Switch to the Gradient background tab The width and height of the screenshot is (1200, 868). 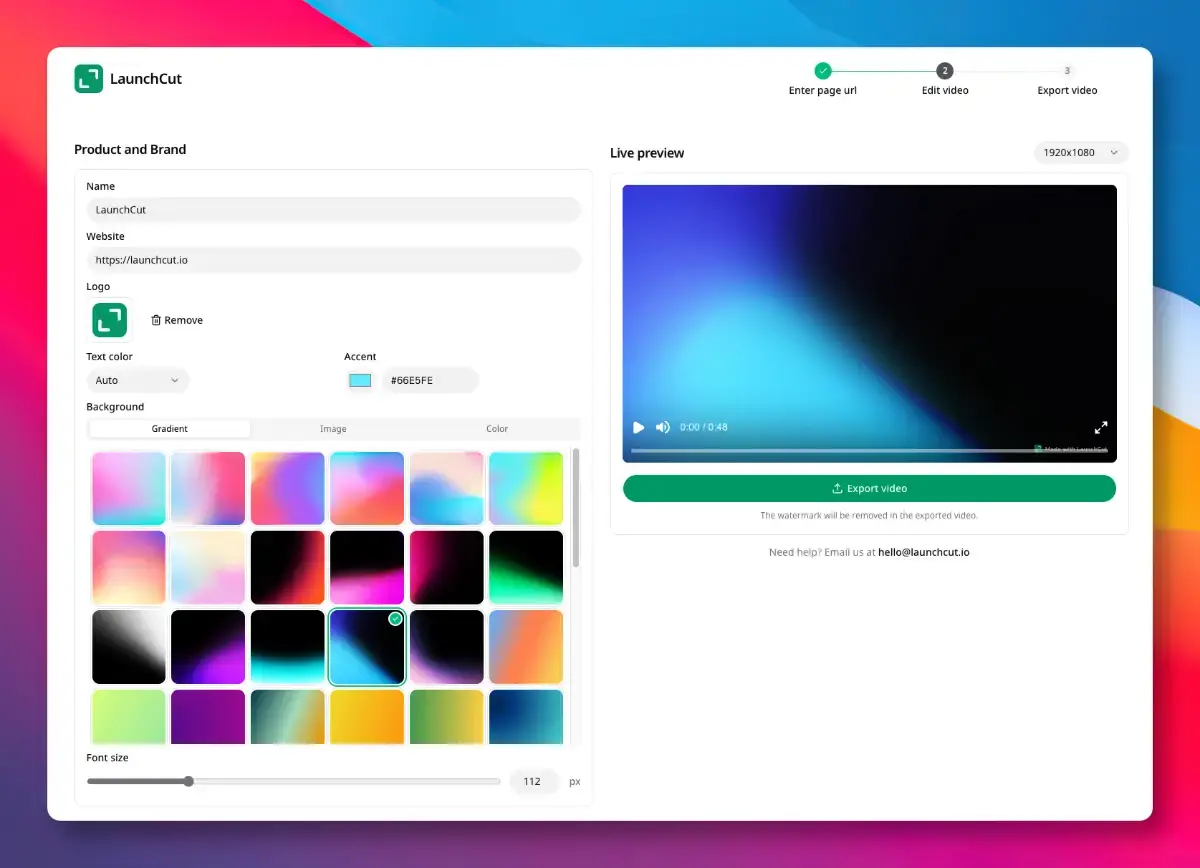[x=170, y=428]
